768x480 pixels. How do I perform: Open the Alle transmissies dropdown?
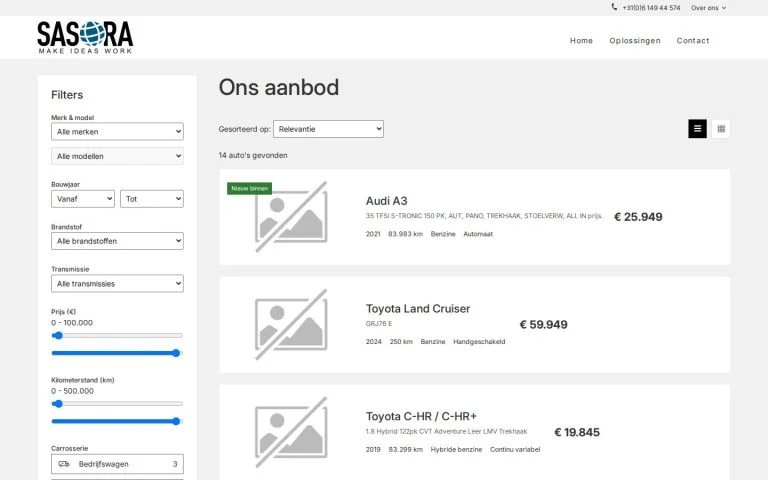(118, 283)
